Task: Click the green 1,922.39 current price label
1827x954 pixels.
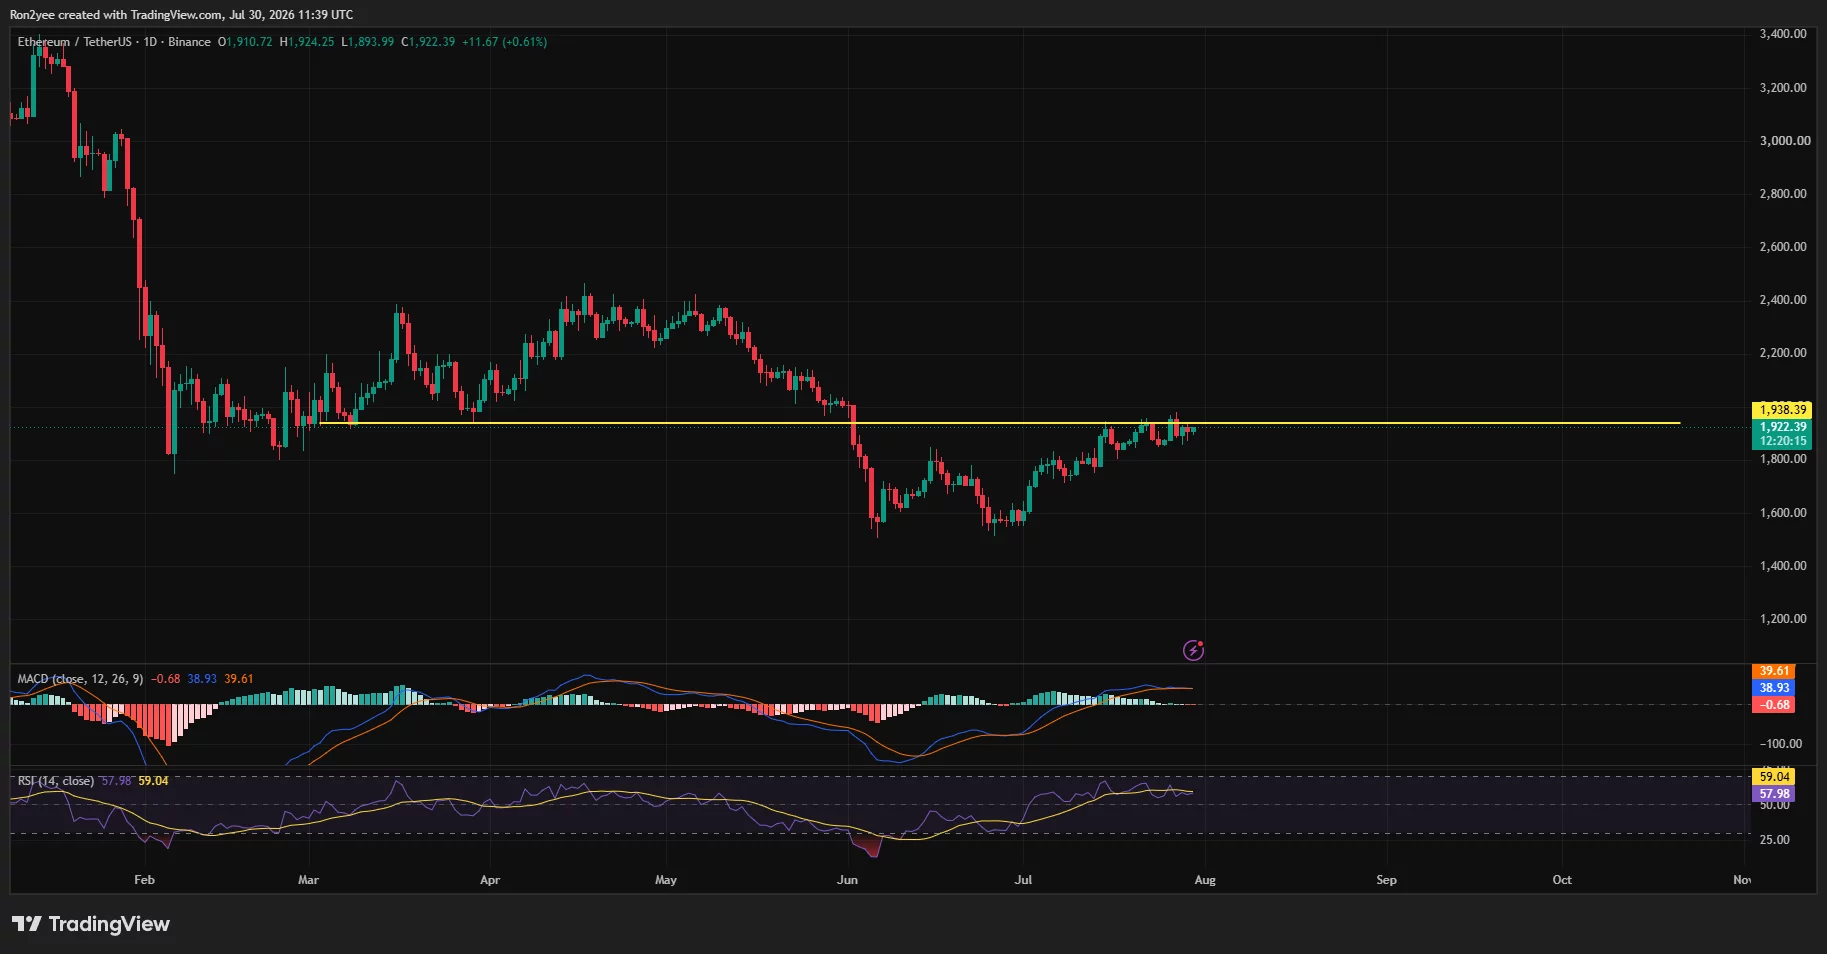Action: [x=1782, y=427]
